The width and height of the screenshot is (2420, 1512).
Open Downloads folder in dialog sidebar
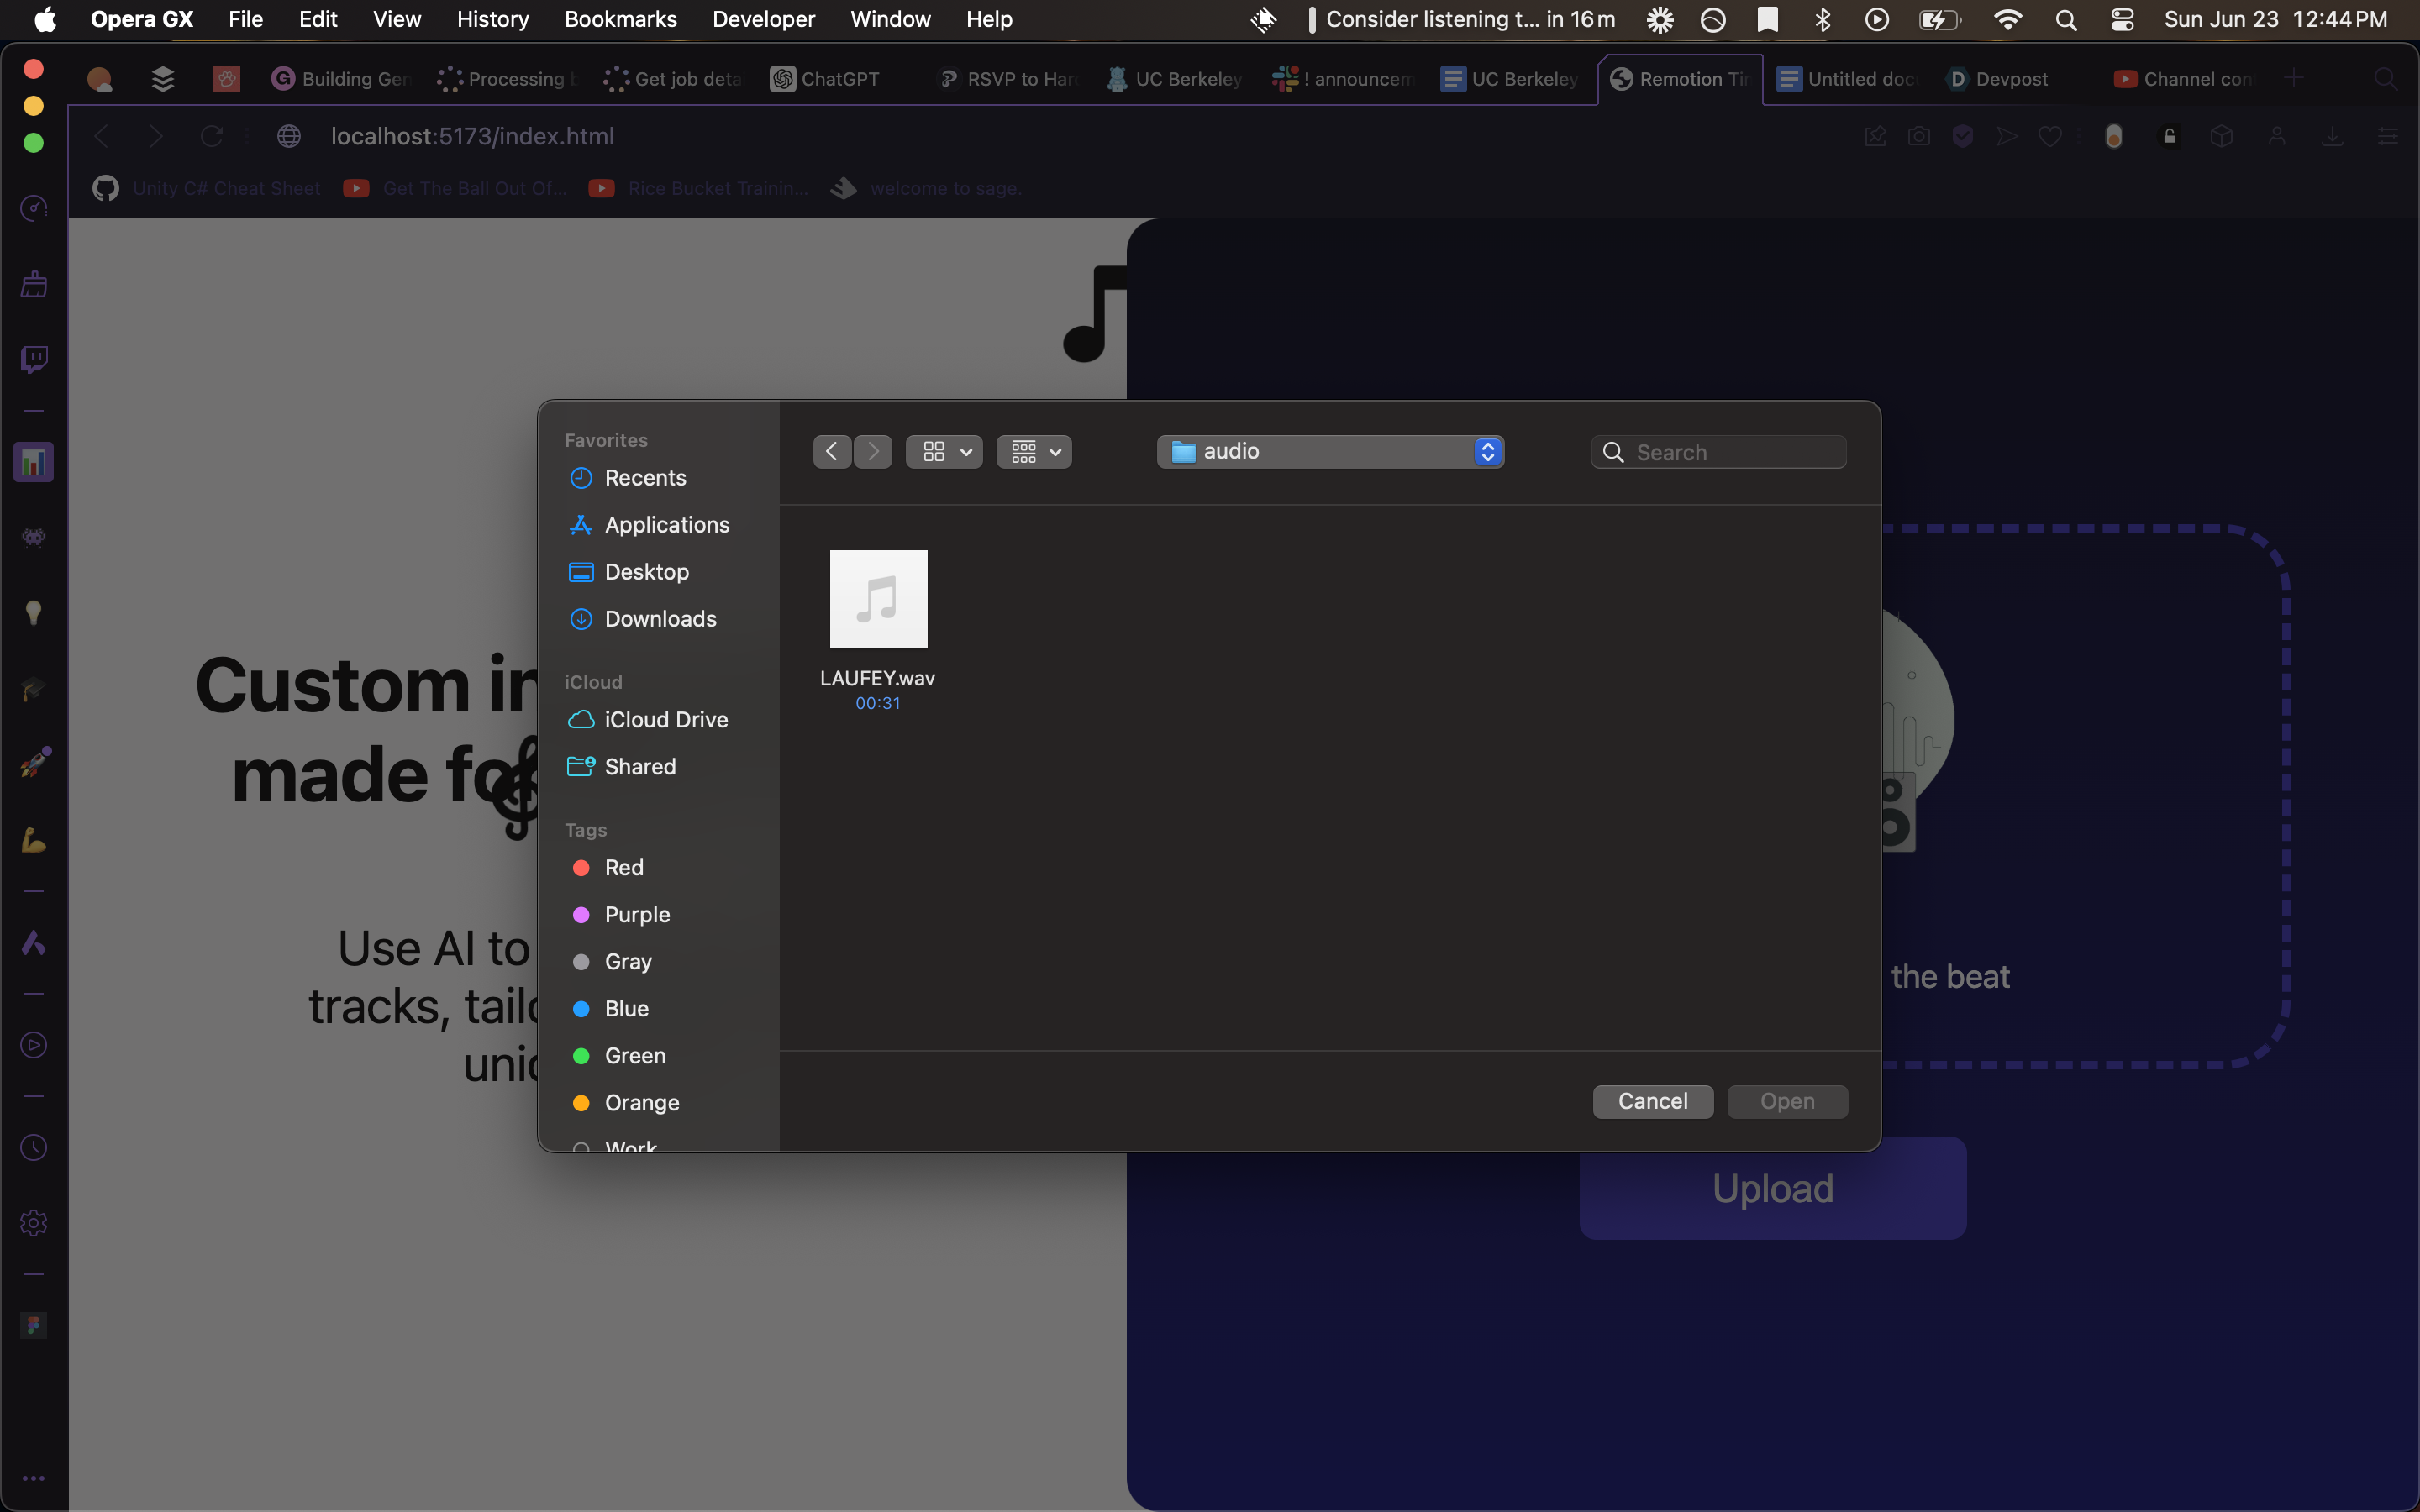[x=660, y=619]
